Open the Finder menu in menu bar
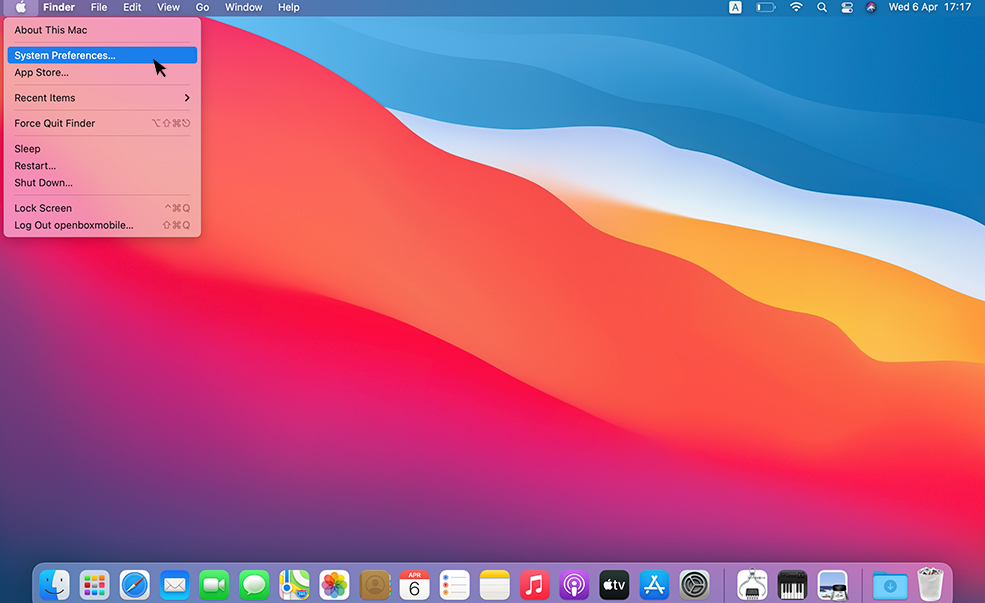Image resolution: width=985 pixels, height=603 pixels. [59, 8]
